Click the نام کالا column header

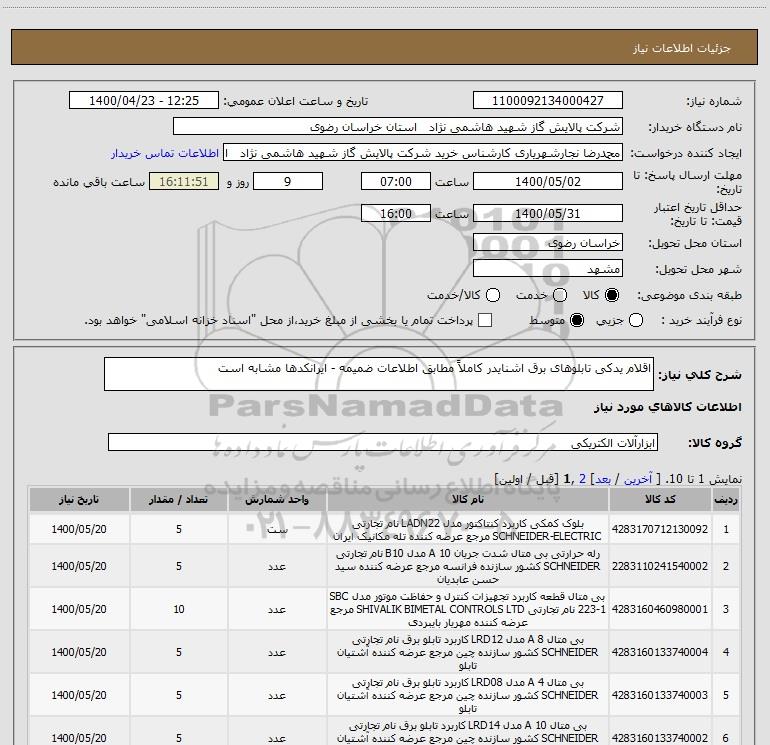pos(467,499)
